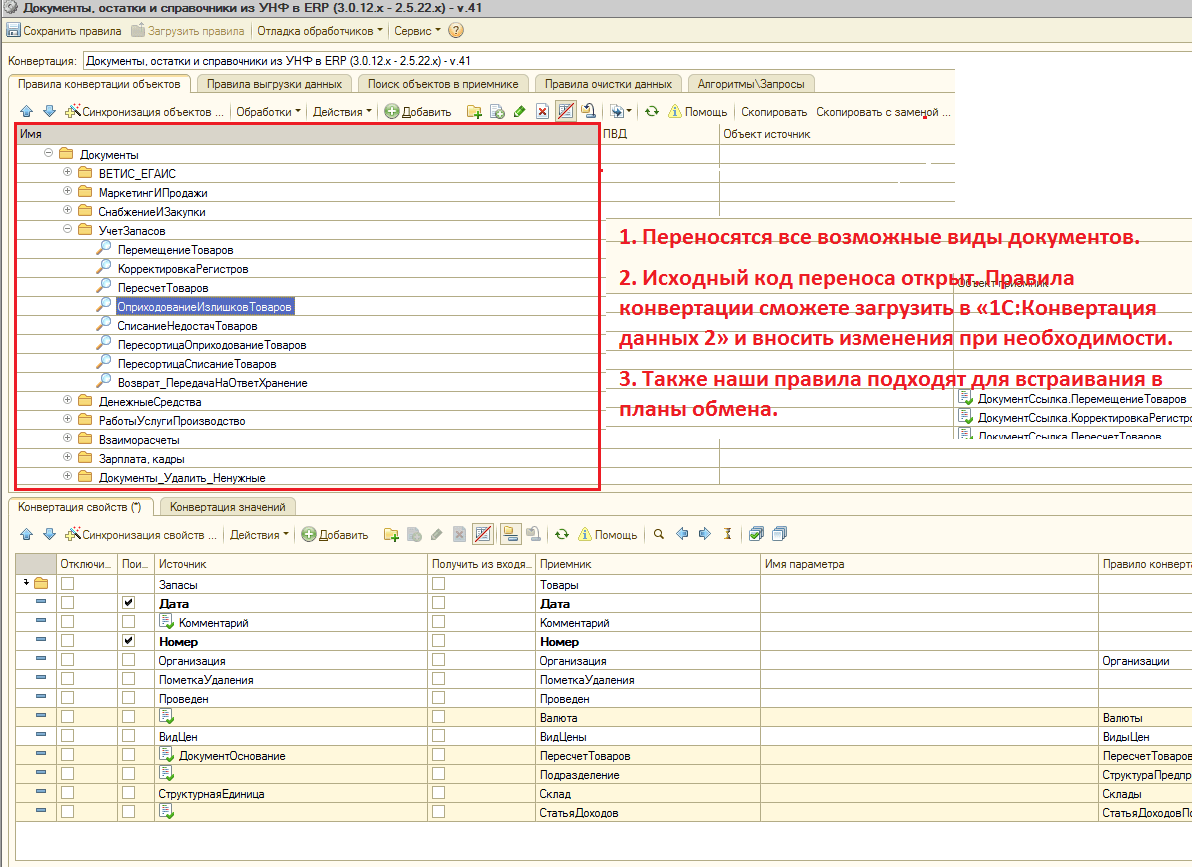Select the СписаниеНедостачТоваров rule
This screenshot has width=1192, height=867.
pos(187,326)
